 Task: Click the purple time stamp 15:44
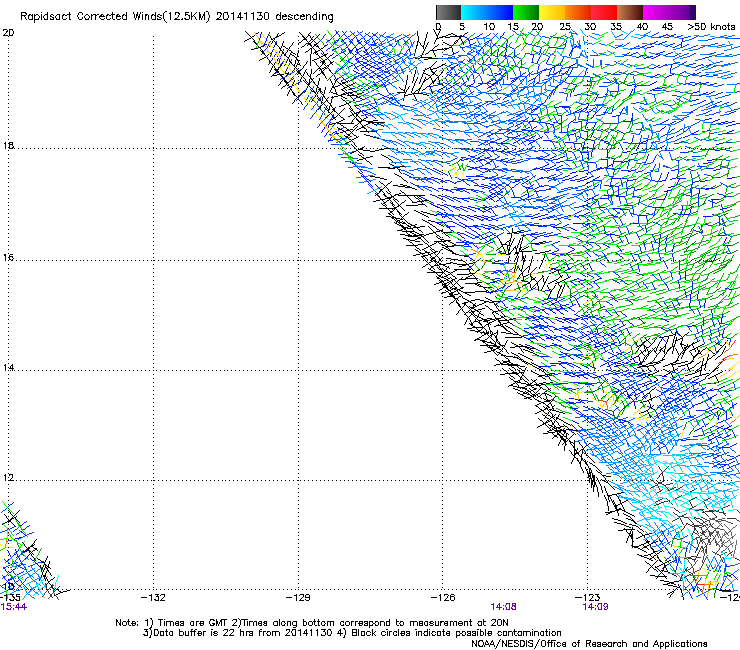pos(14,607)
